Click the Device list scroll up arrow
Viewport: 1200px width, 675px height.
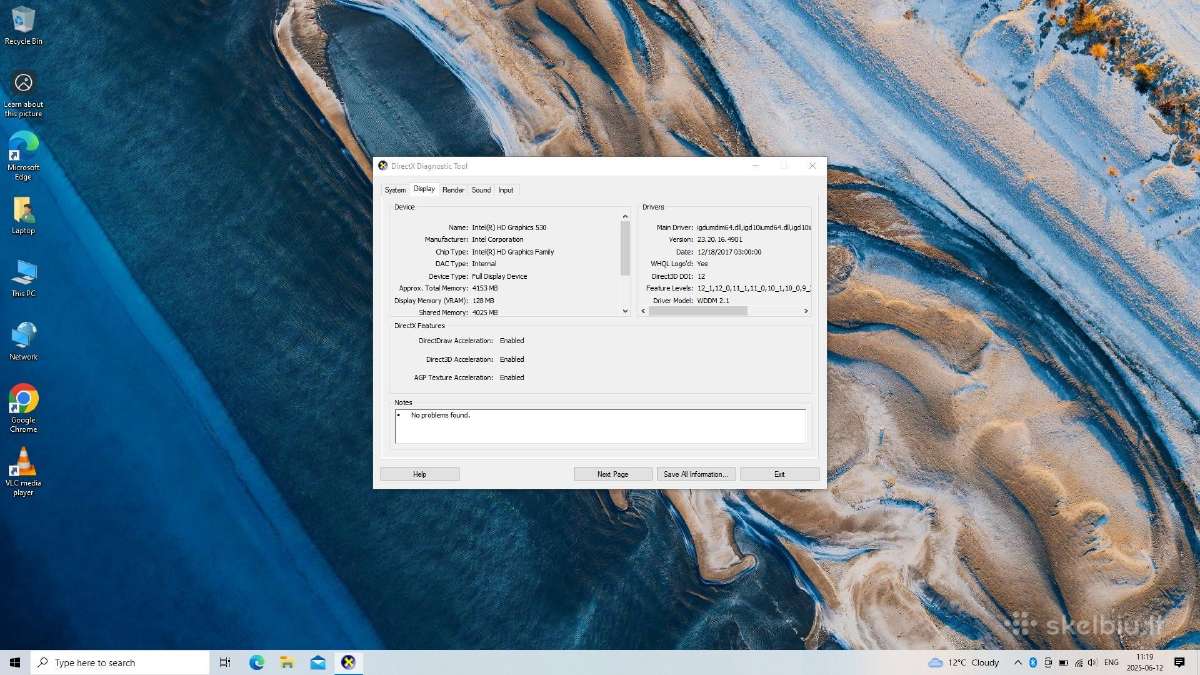point(626,215)
